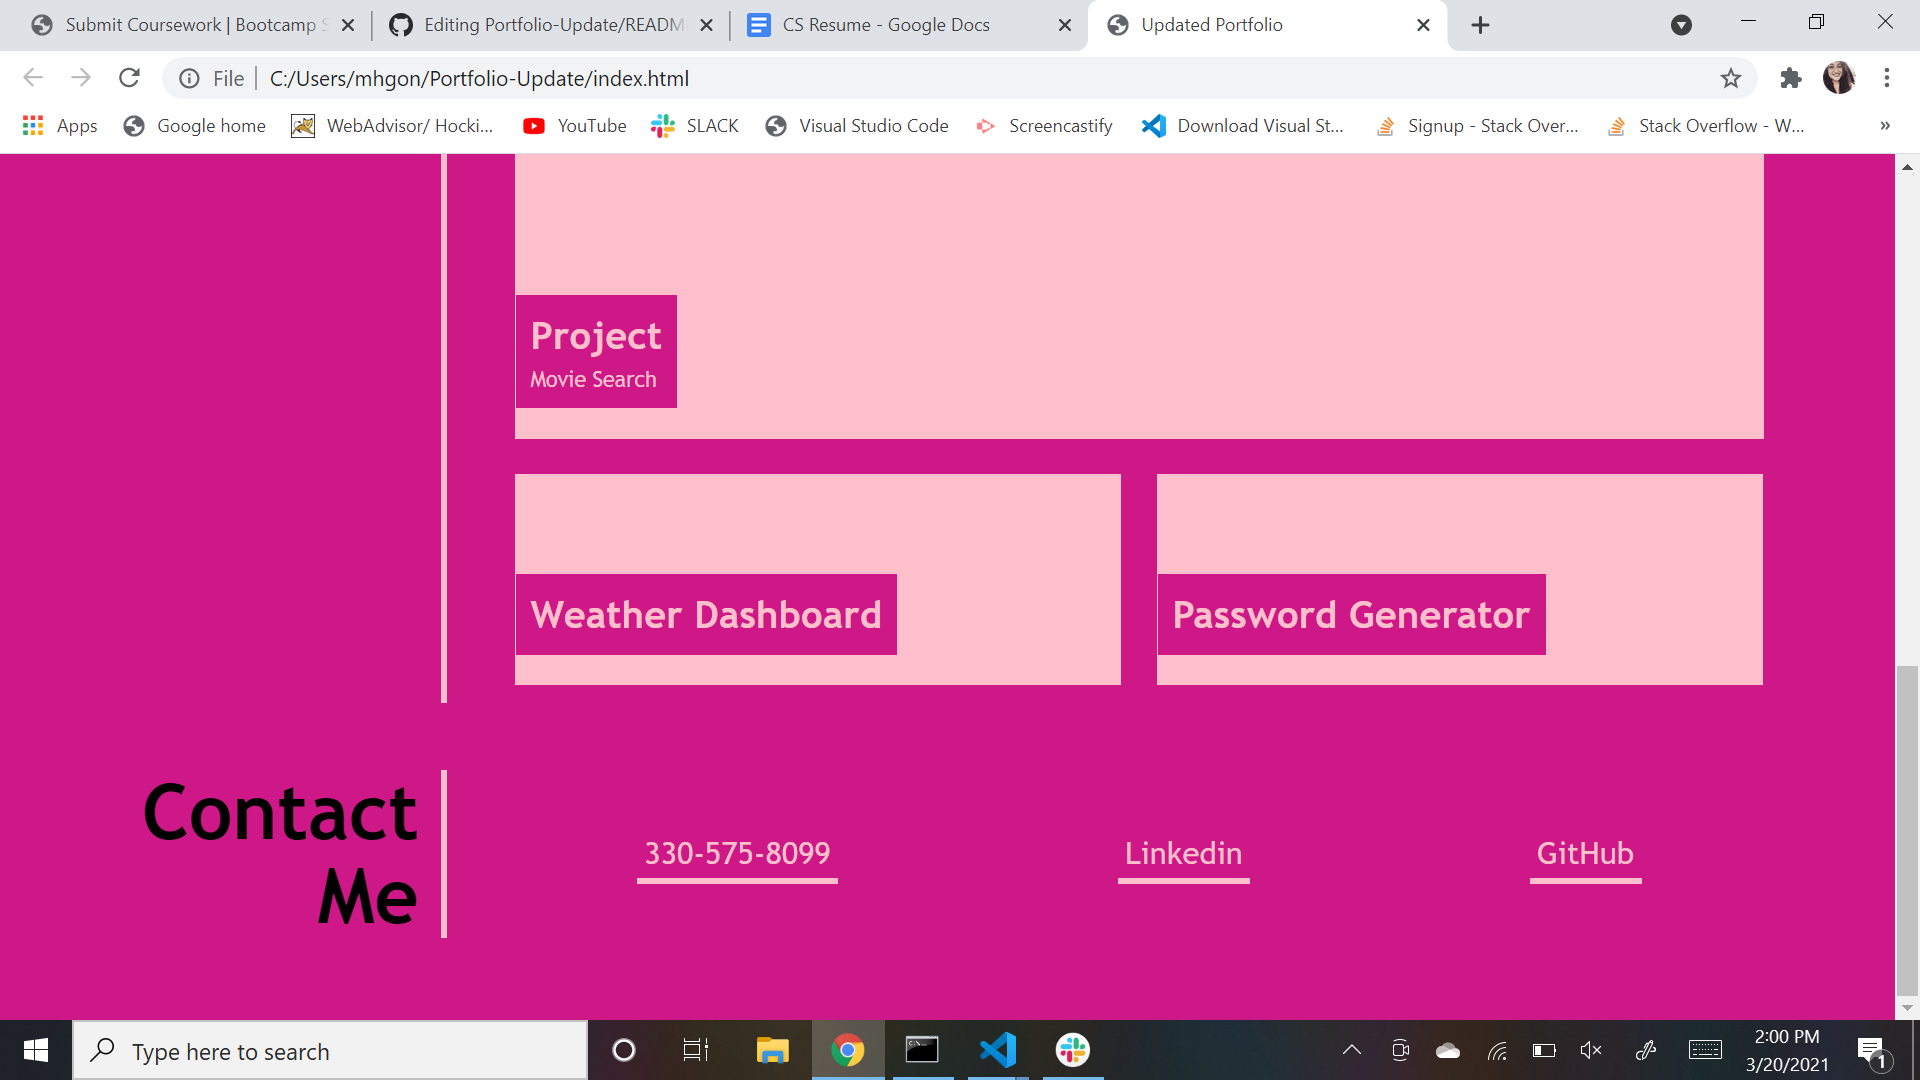Toggle the muted volume icon in tray
The height and width of the screenshot is (1080, 1920).
coord(1591,1050)
